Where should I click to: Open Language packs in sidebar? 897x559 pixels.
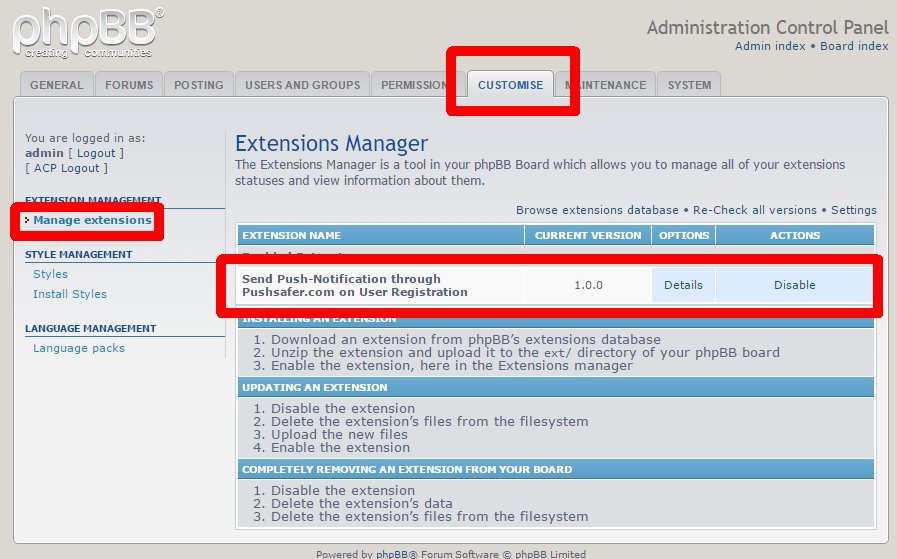pyautogui.click(x=79, y=348)
